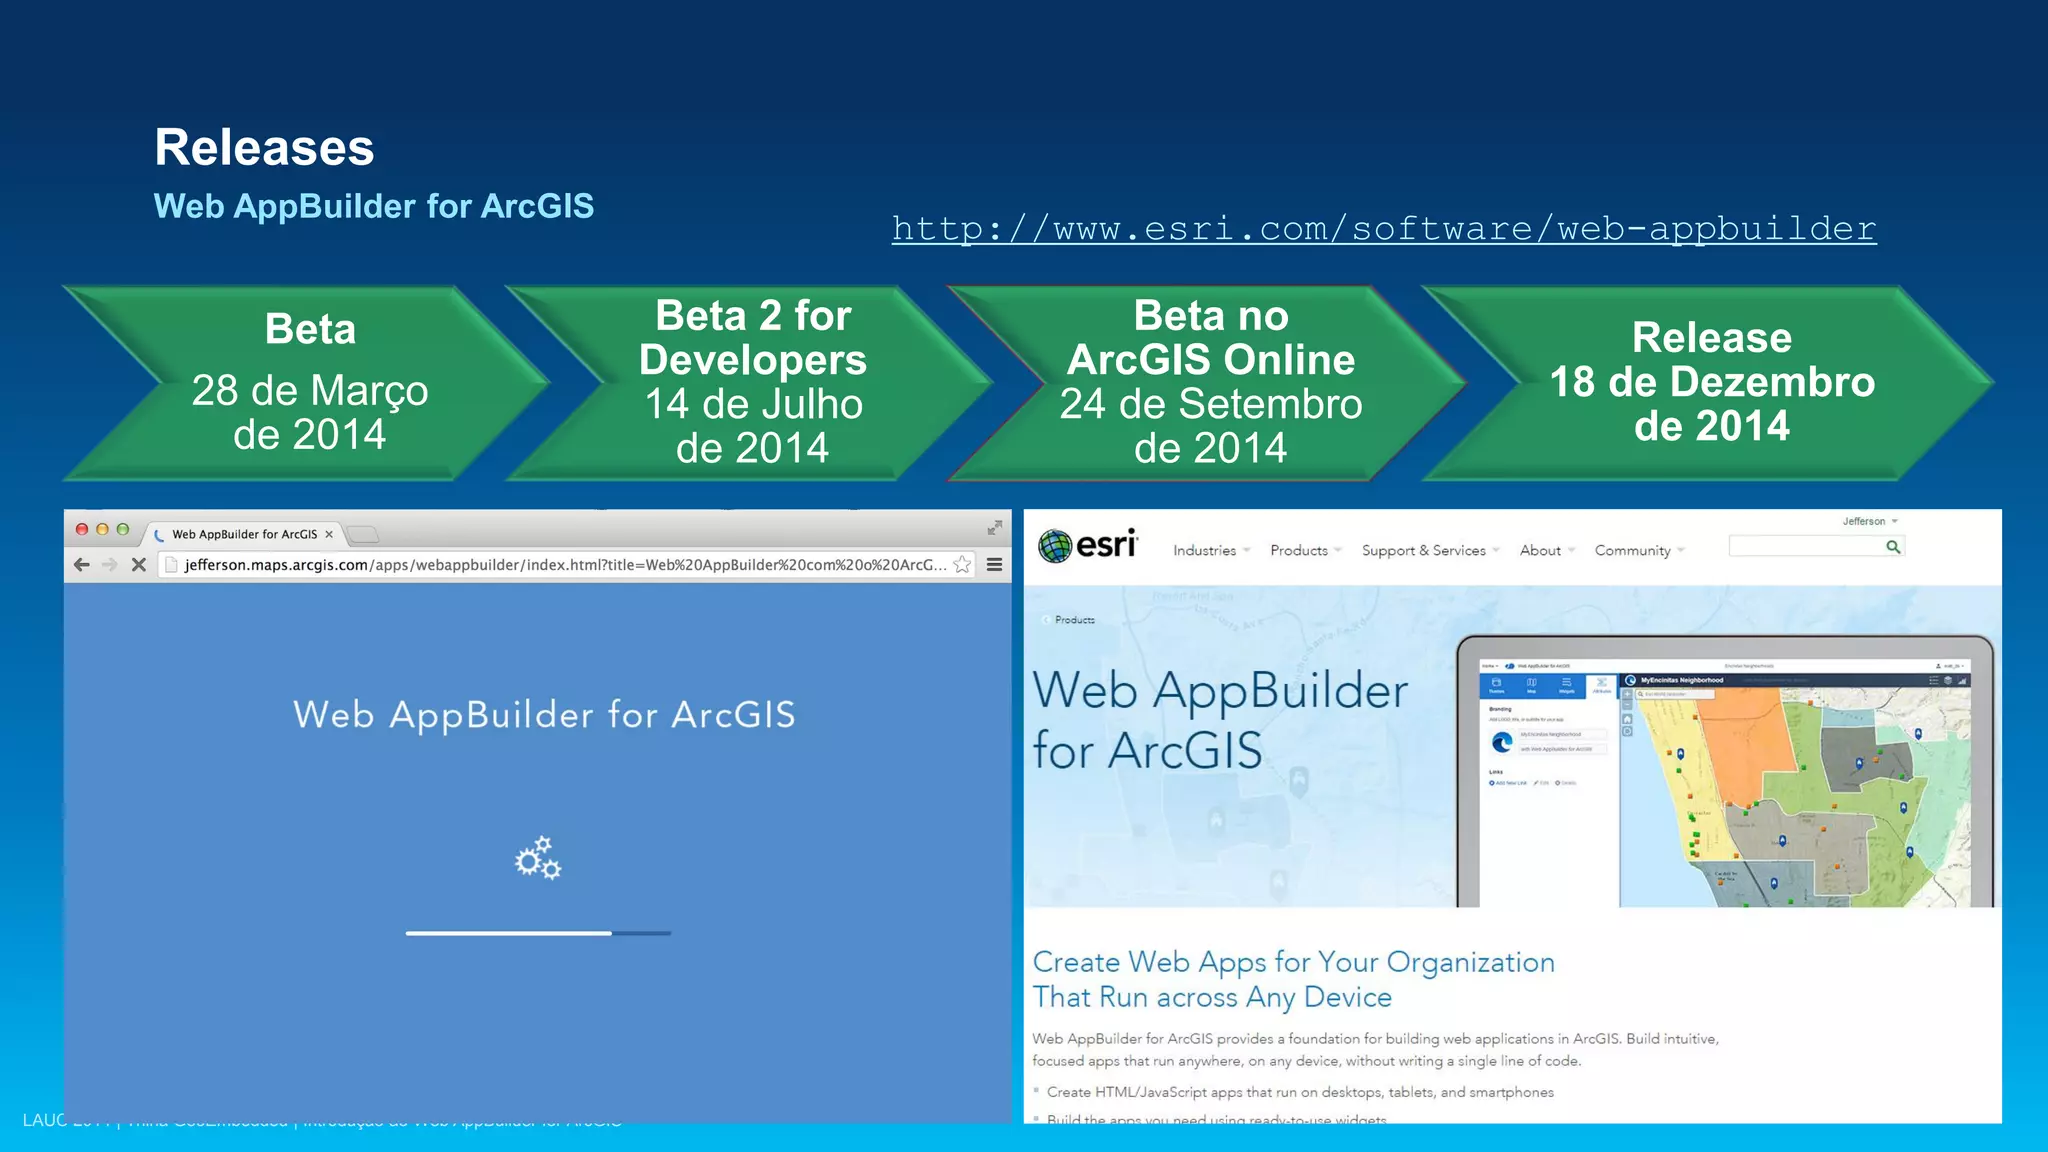
Task: Stop page loading with the X icon
Action: (x=139, y=565)
